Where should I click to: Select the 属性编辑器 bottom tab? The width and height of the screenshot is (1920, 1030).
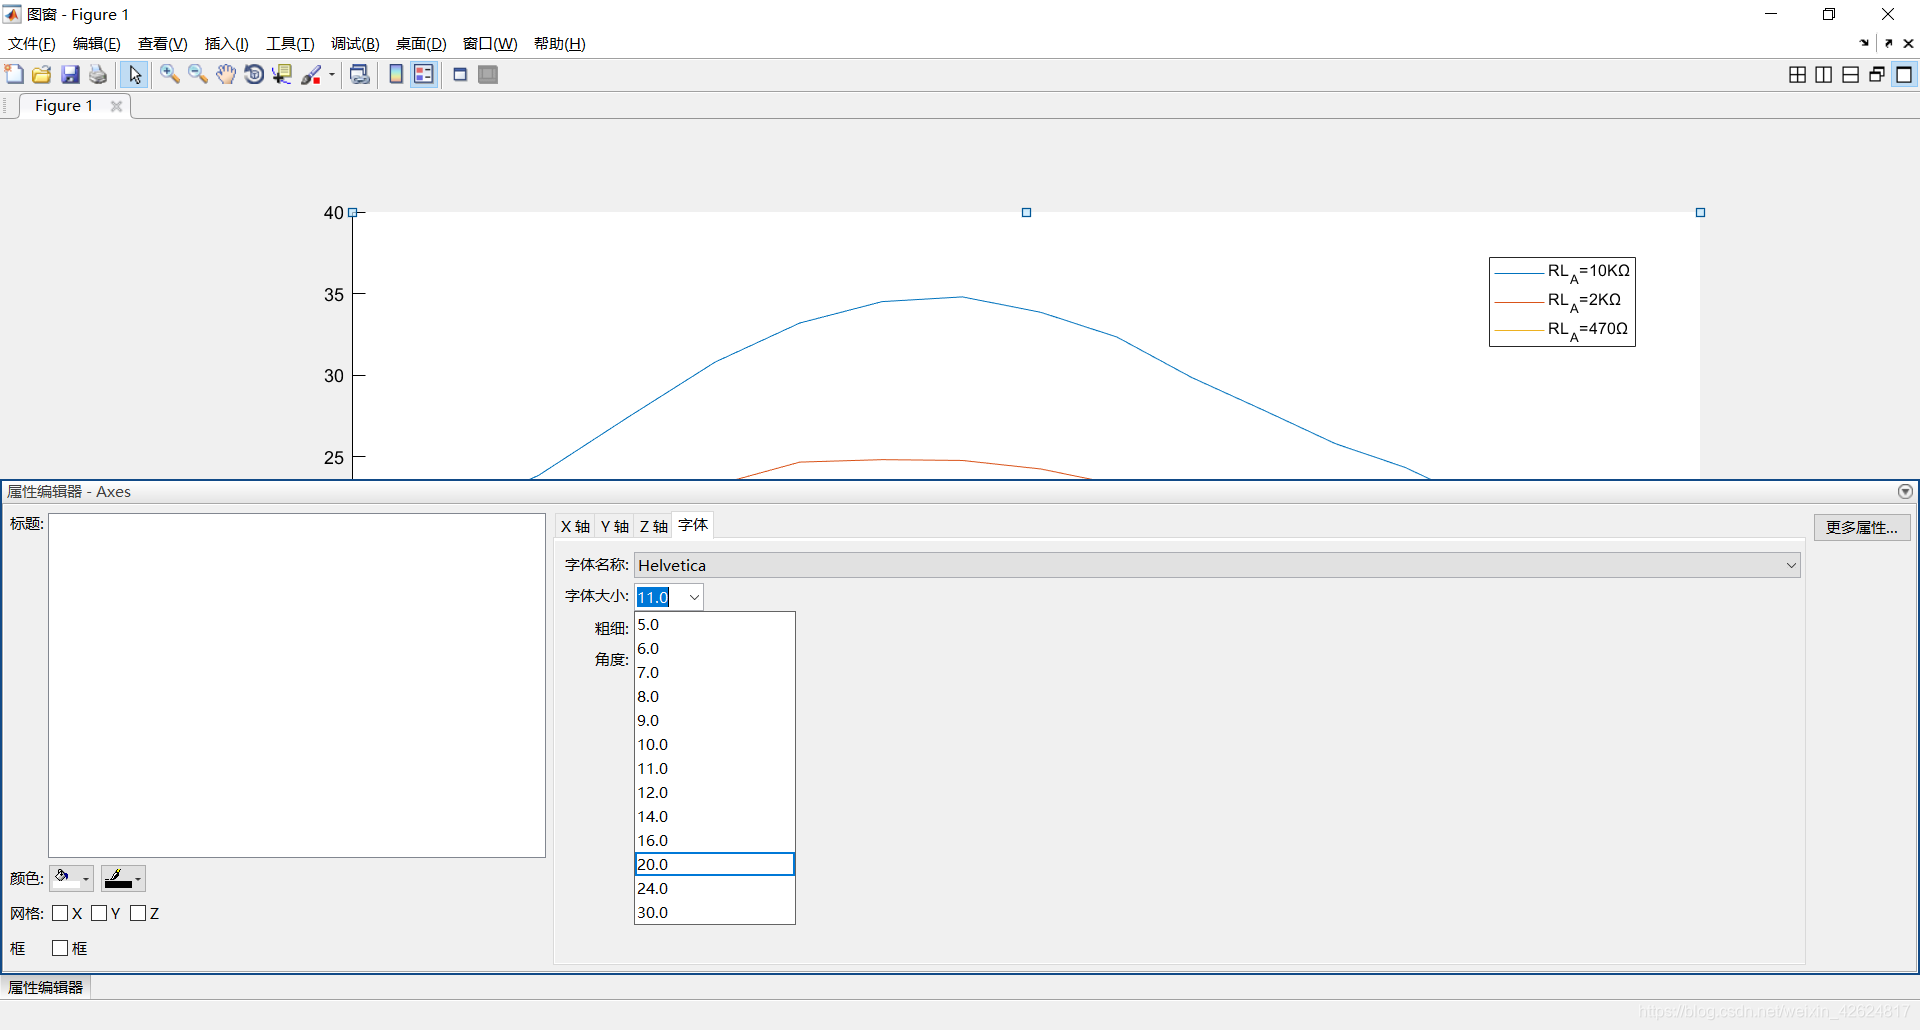tap(46, 987)
